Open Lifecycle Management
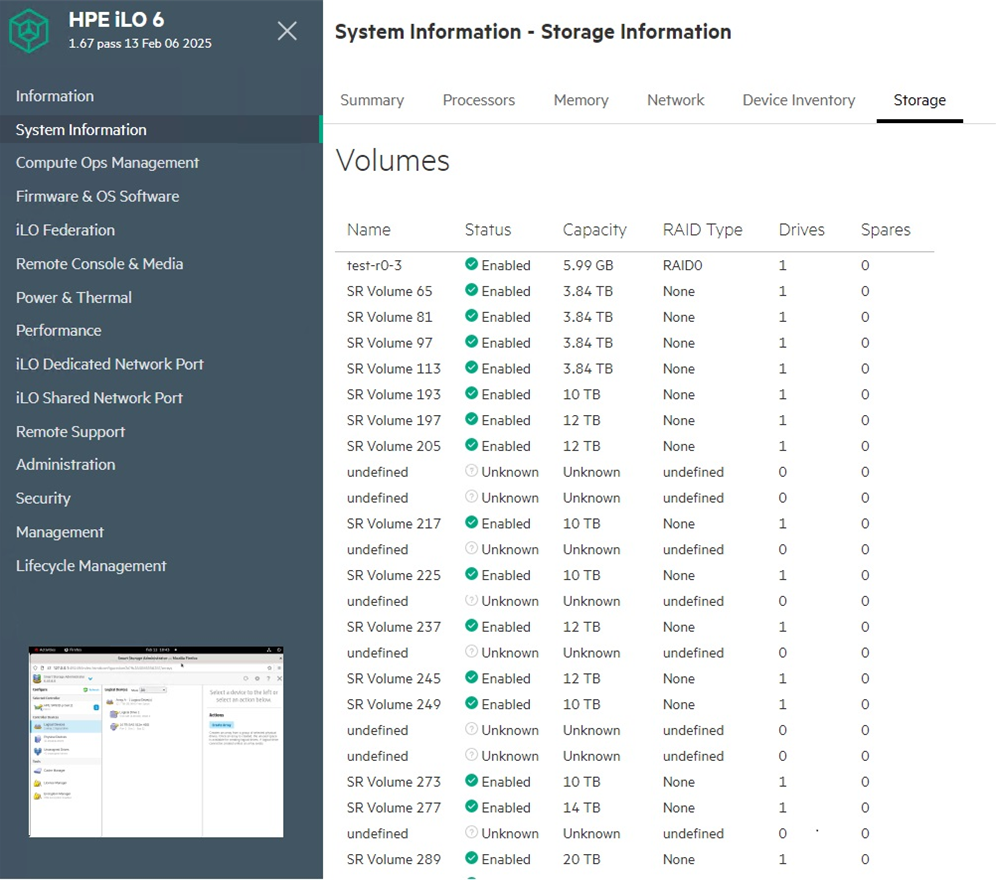The width and height of the screenshot is (996, 882). tap(91, 566)
